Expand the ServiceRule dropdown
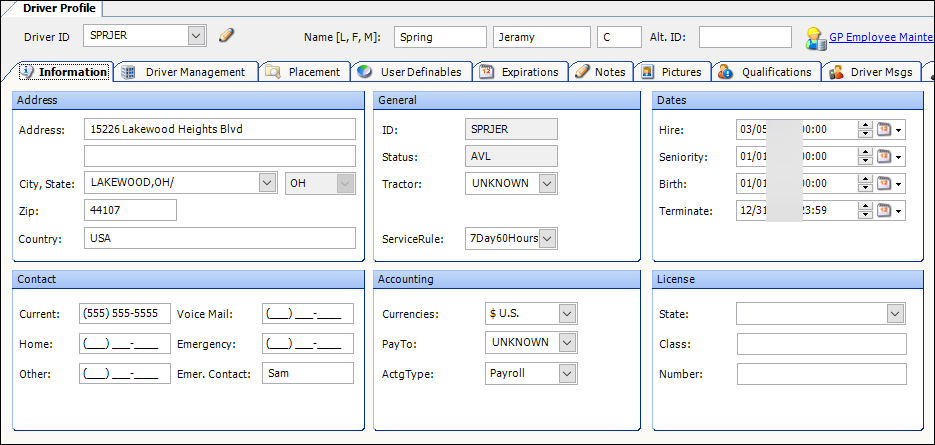Image resolution: width=935 pixels, height=445 pixels. click(547, 238)
